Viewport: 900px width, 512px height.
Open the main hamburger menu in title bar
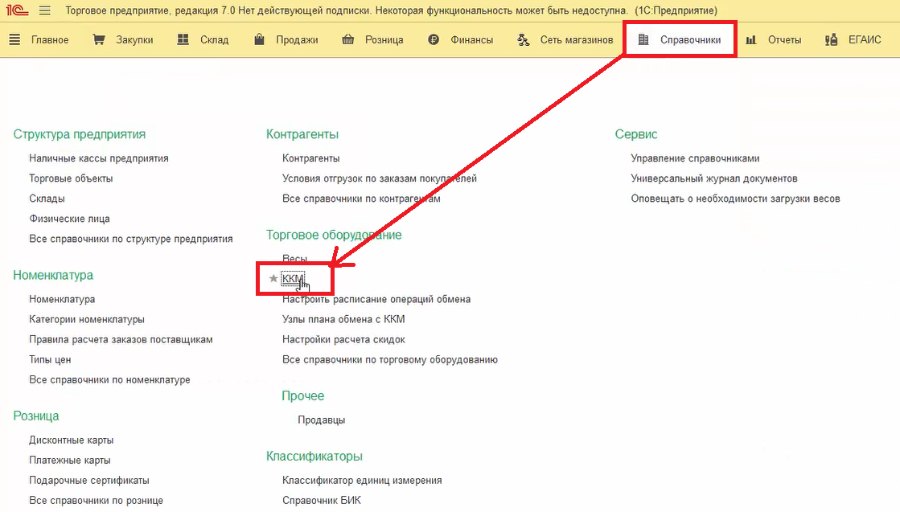pyautogui.click(x=45, y=10)
